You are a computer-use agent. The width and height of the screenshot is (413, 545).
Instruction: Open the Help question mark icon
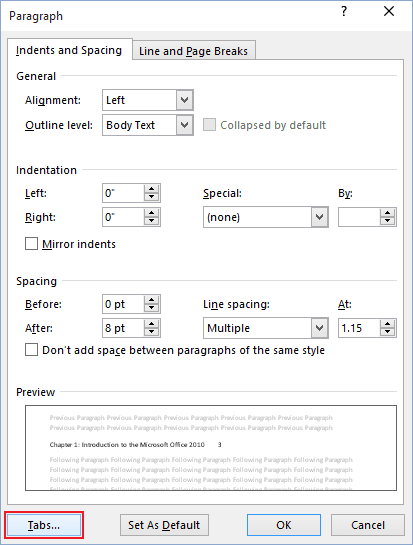click(344, 12)
